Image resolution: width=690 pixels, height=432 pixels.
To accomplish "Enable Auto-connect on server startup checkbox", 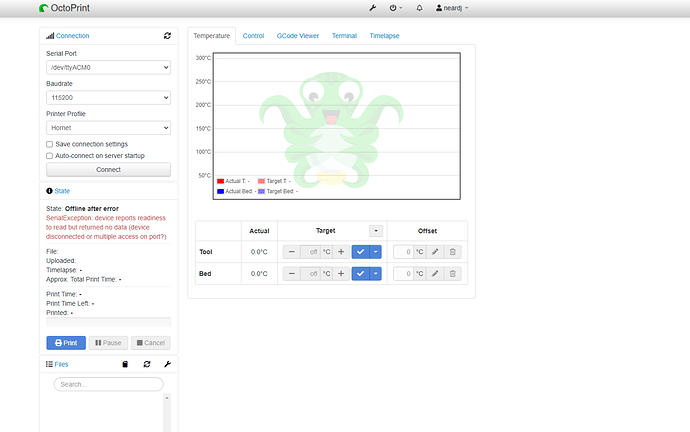I will point(49,156).
